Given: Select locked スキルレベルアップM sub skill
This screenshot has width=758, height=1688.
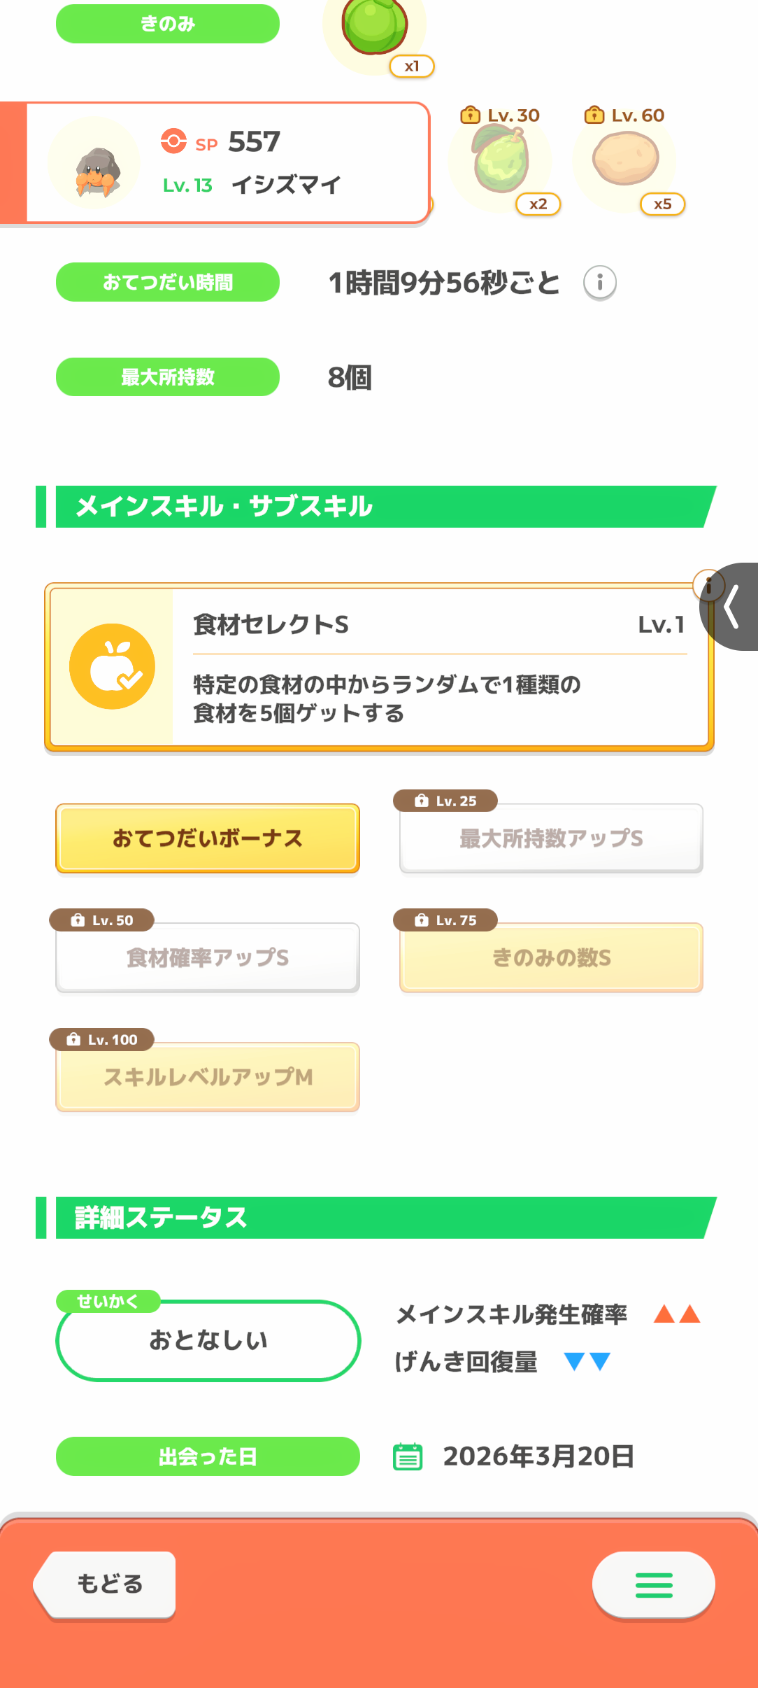Looking at the screenshot, I should (207, 1077).
